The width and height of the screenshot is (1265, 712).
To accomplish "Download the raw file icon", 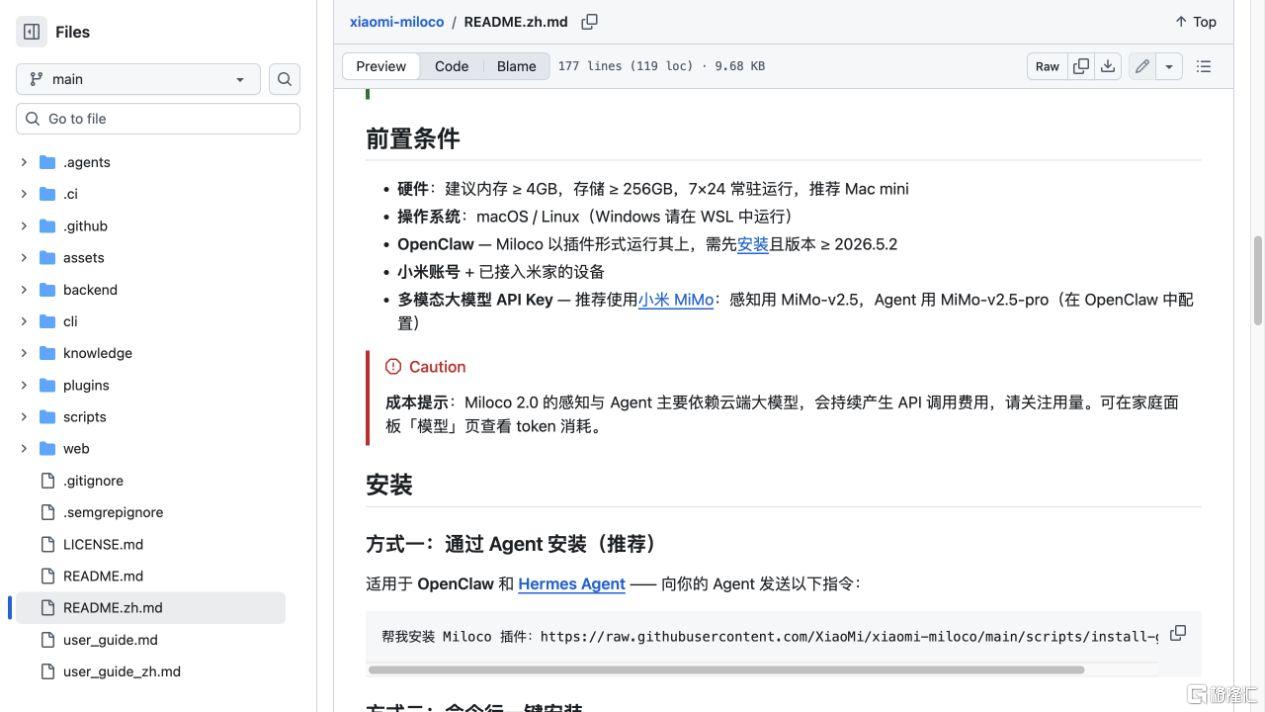I will coord(1108,66).
